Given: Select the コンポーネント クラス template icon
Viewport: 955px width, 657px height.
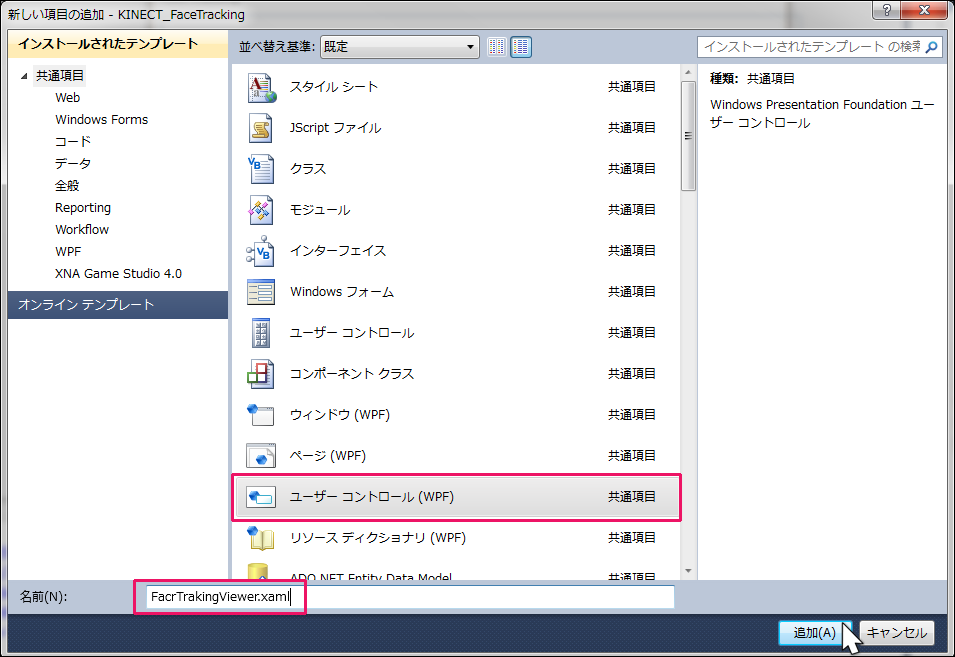Looking at the screenshot, I should click(261, 374).
